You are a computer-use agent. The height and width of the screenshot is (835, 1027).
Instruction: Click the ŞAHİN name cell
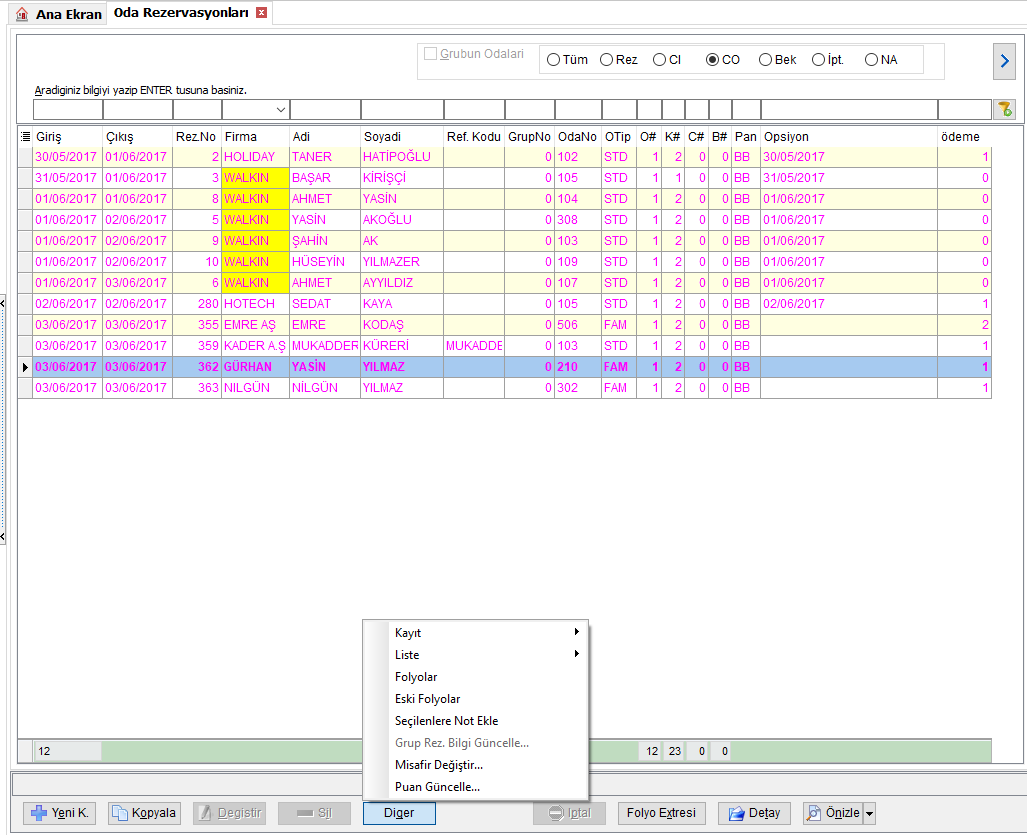tap(325, 240)
